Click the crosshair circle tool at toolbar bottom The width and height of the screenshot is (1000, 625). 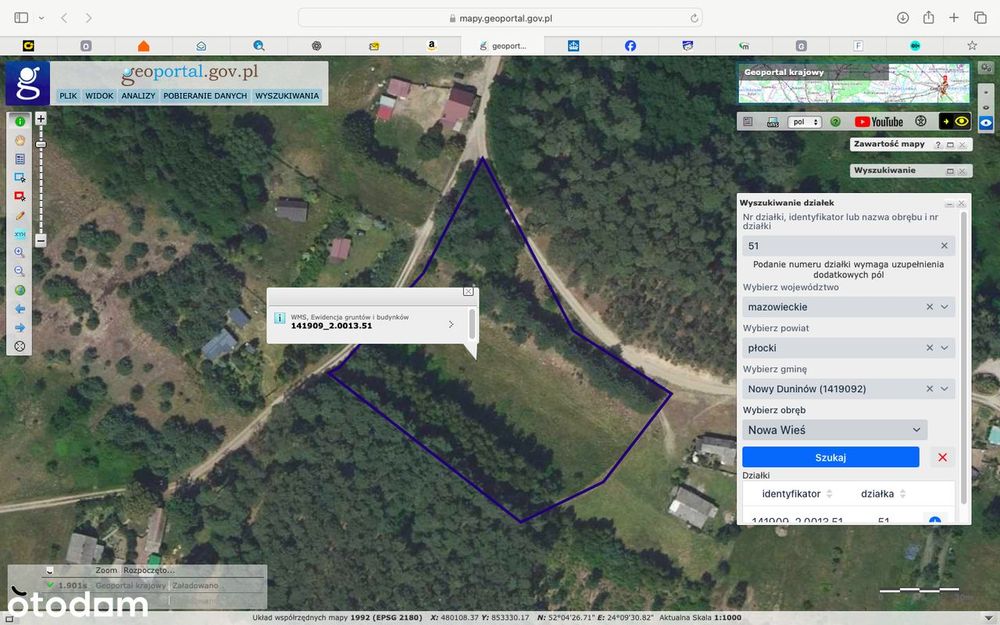pos(20,346)
